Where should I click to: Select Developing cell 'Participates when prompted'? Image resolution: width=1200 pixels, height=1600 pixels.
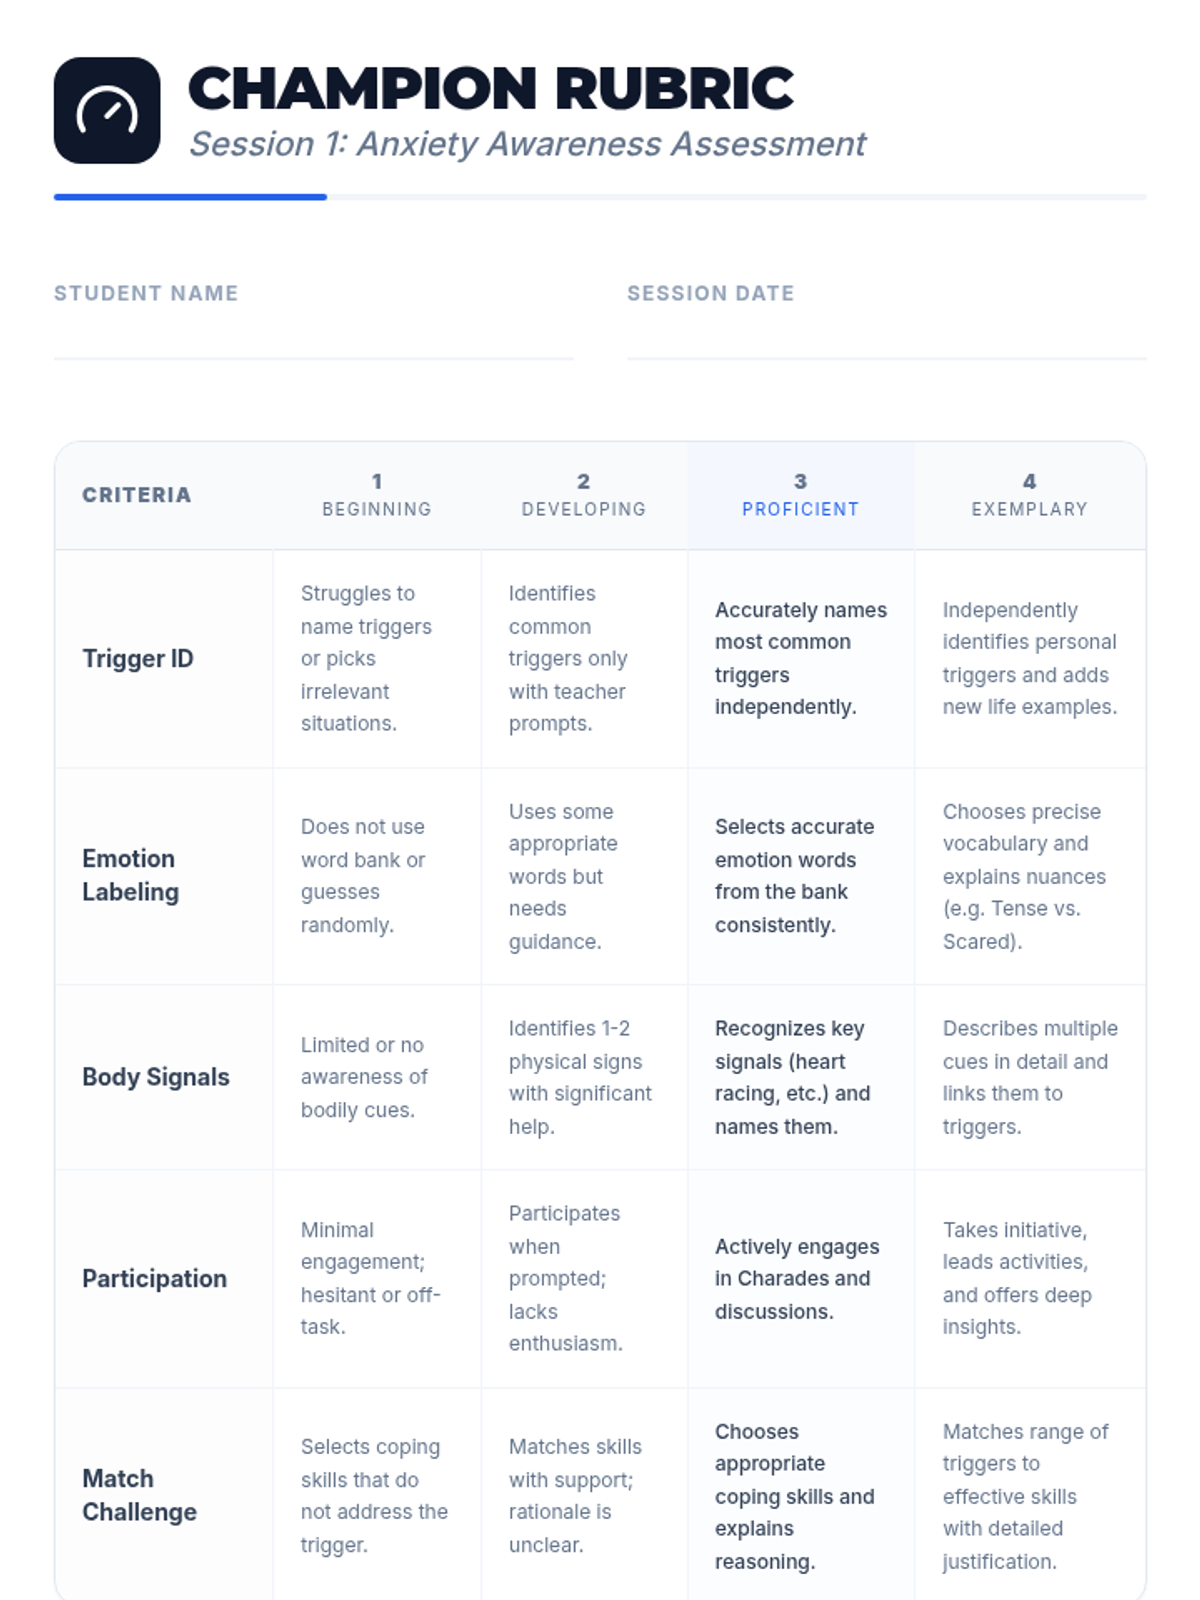(584, 1278)
